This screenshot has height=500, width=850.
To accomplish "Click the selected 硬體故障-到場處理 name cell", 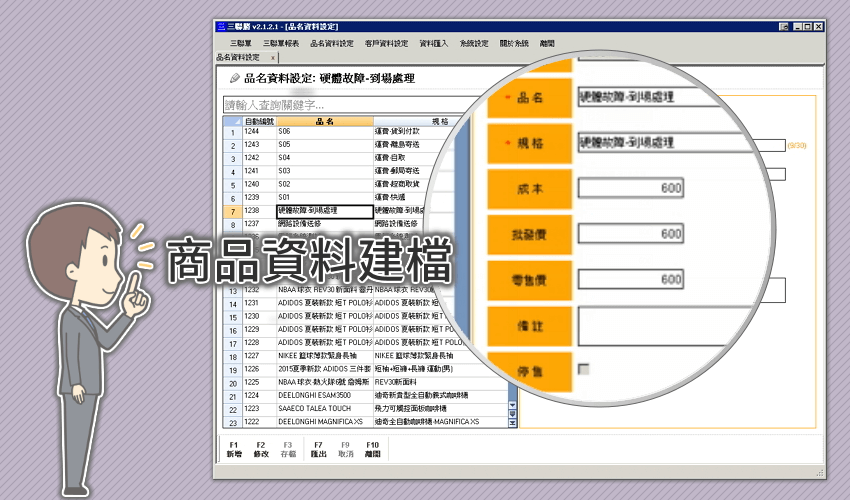I will pyautogui.click(x=325, y=210).
